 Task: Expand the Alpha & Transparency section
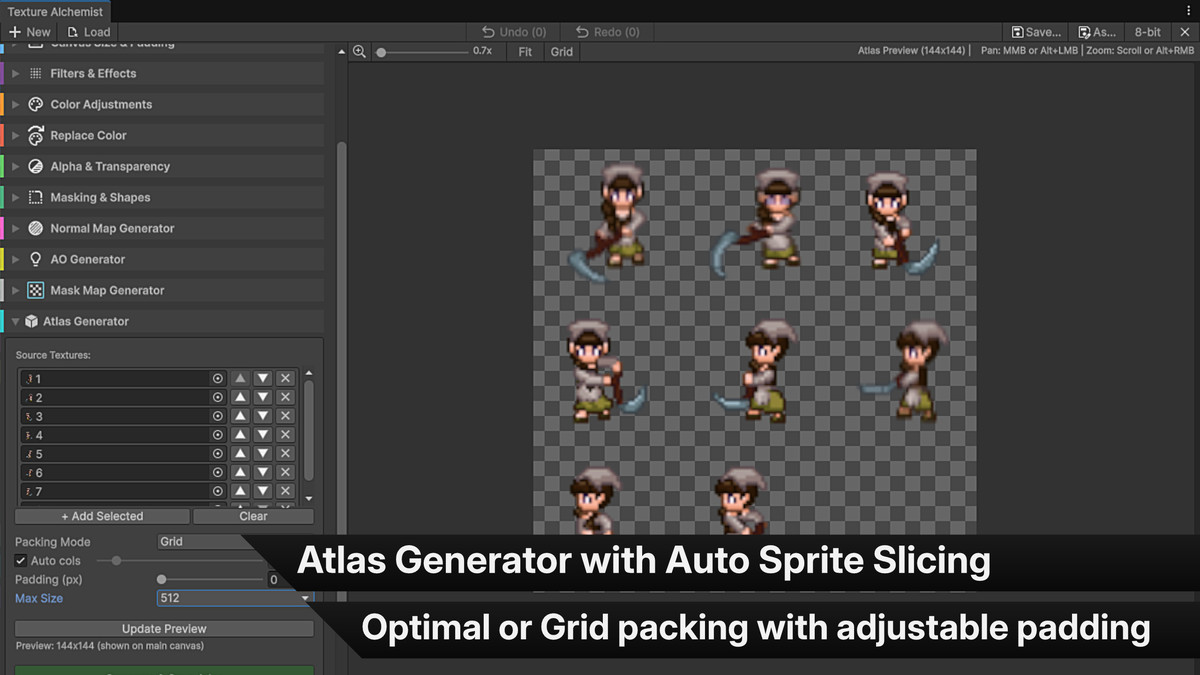164,166
